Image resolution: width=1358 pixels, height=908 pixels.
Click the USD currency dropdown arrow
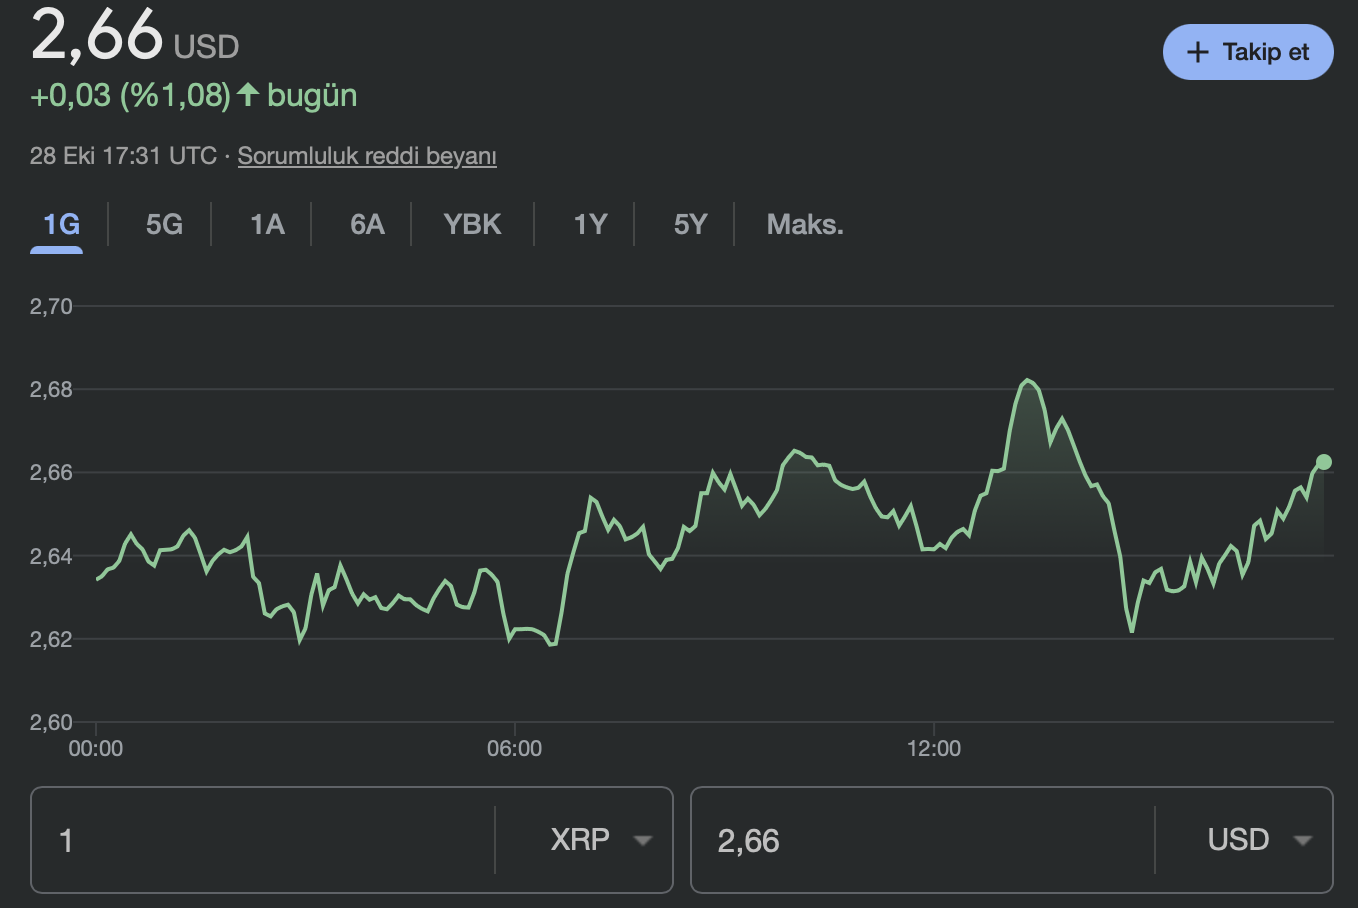tap(1305, 841)
